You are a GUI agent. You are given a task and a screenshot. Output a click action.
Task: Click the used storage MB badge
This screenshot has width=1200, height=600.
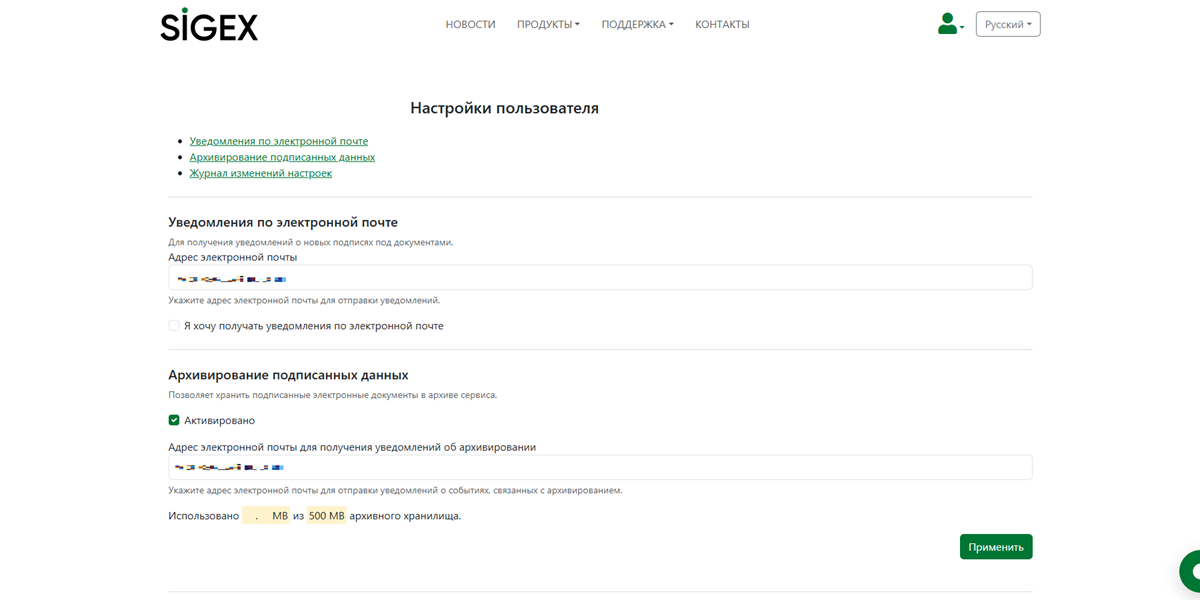click(266, 516)
